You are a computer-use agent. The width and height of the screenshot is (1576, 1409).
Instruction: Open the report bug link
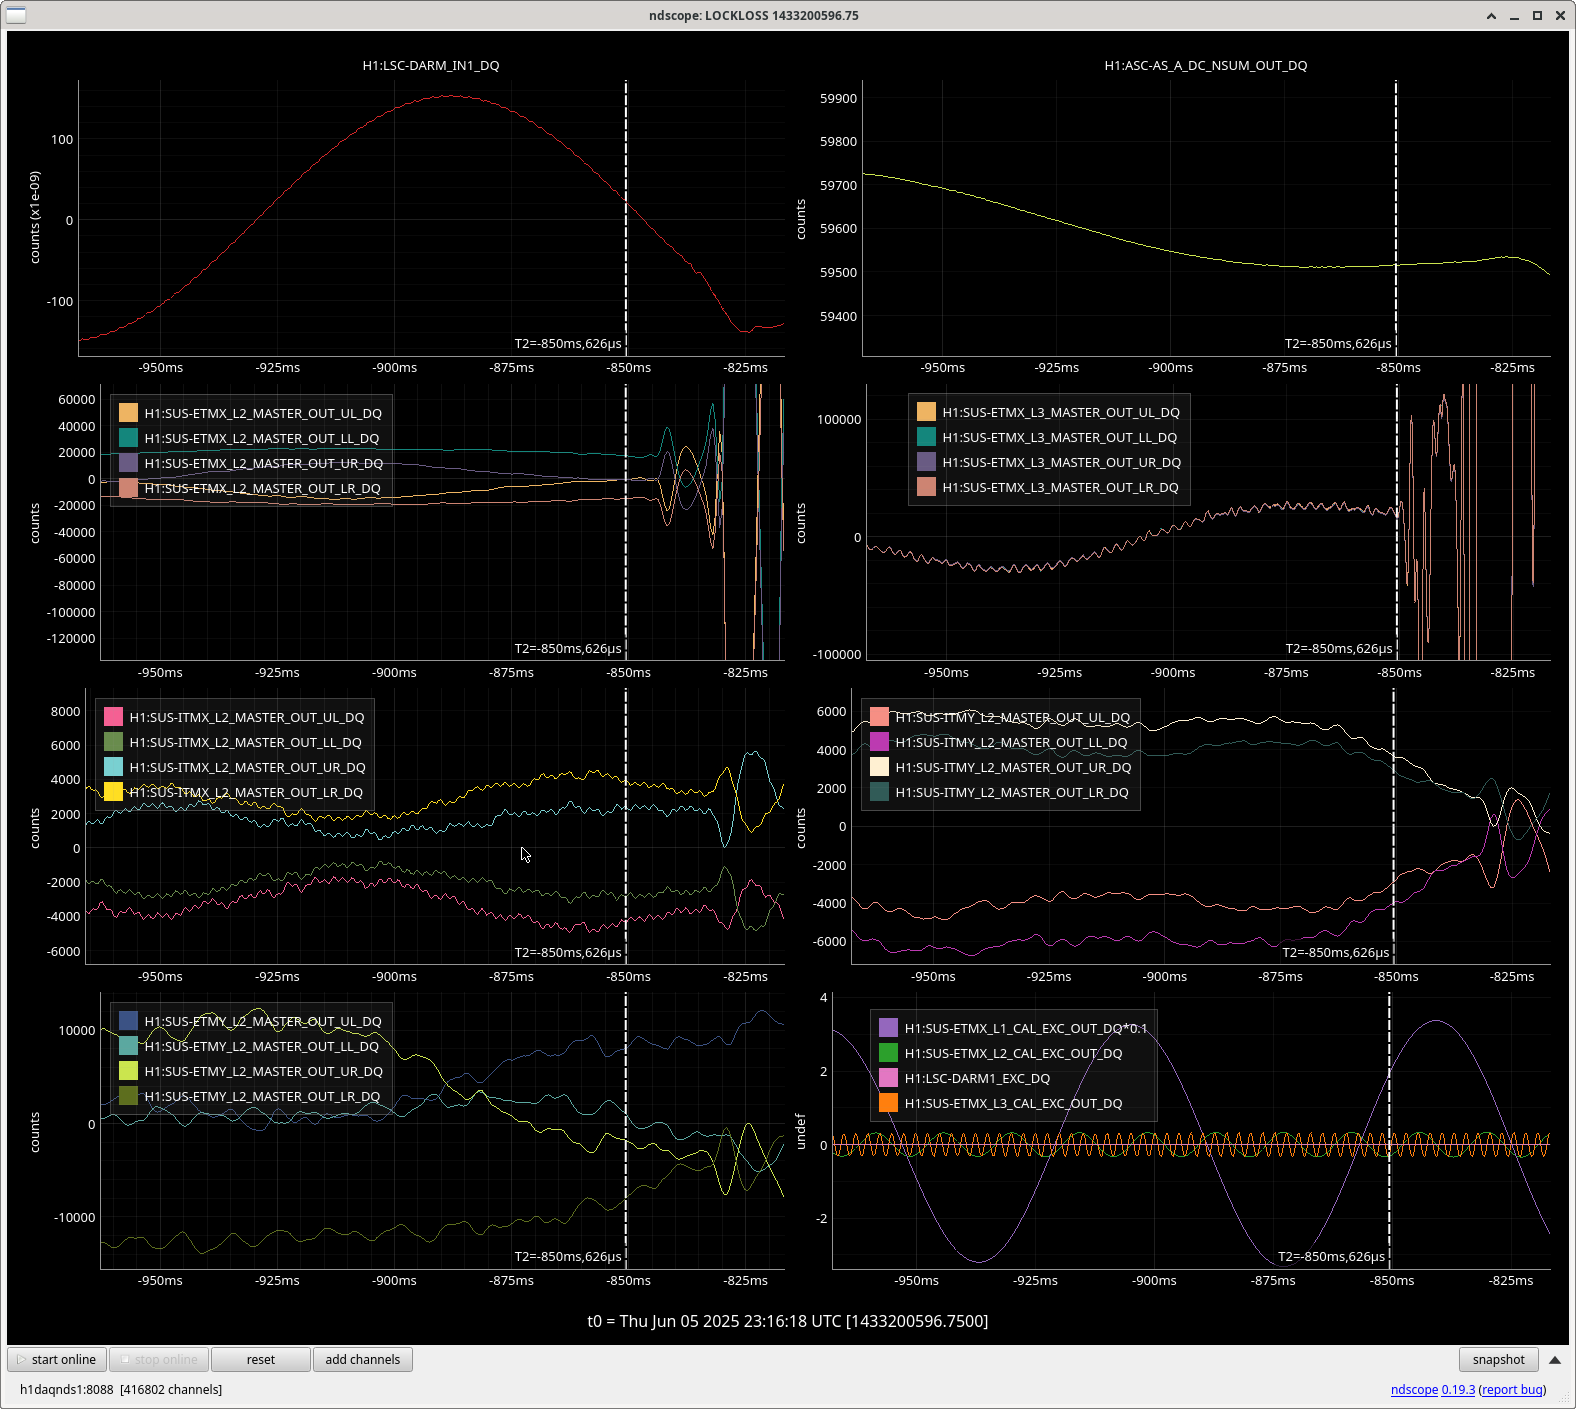click(1512, 1390)
